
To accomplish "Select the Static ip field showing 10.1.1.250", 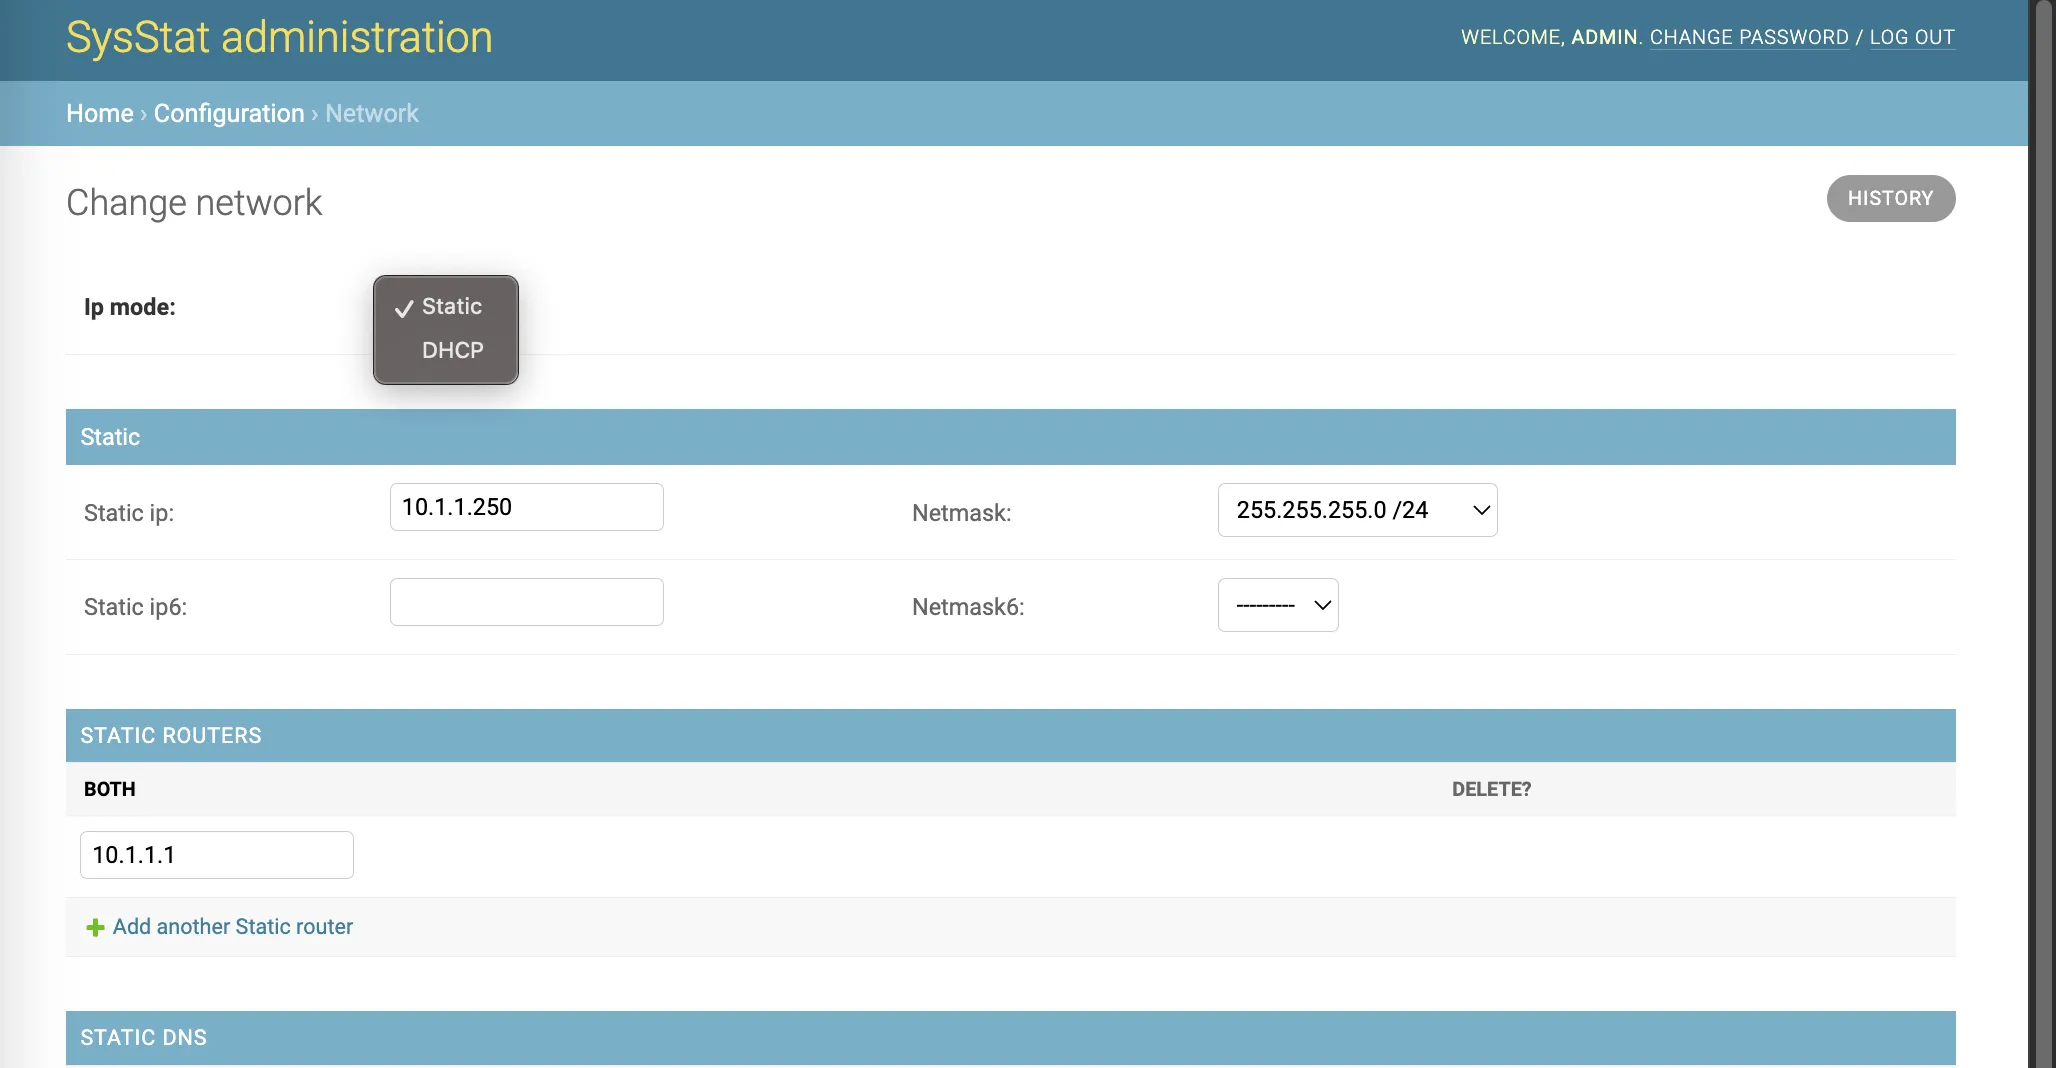I will [x=526, y=507].
